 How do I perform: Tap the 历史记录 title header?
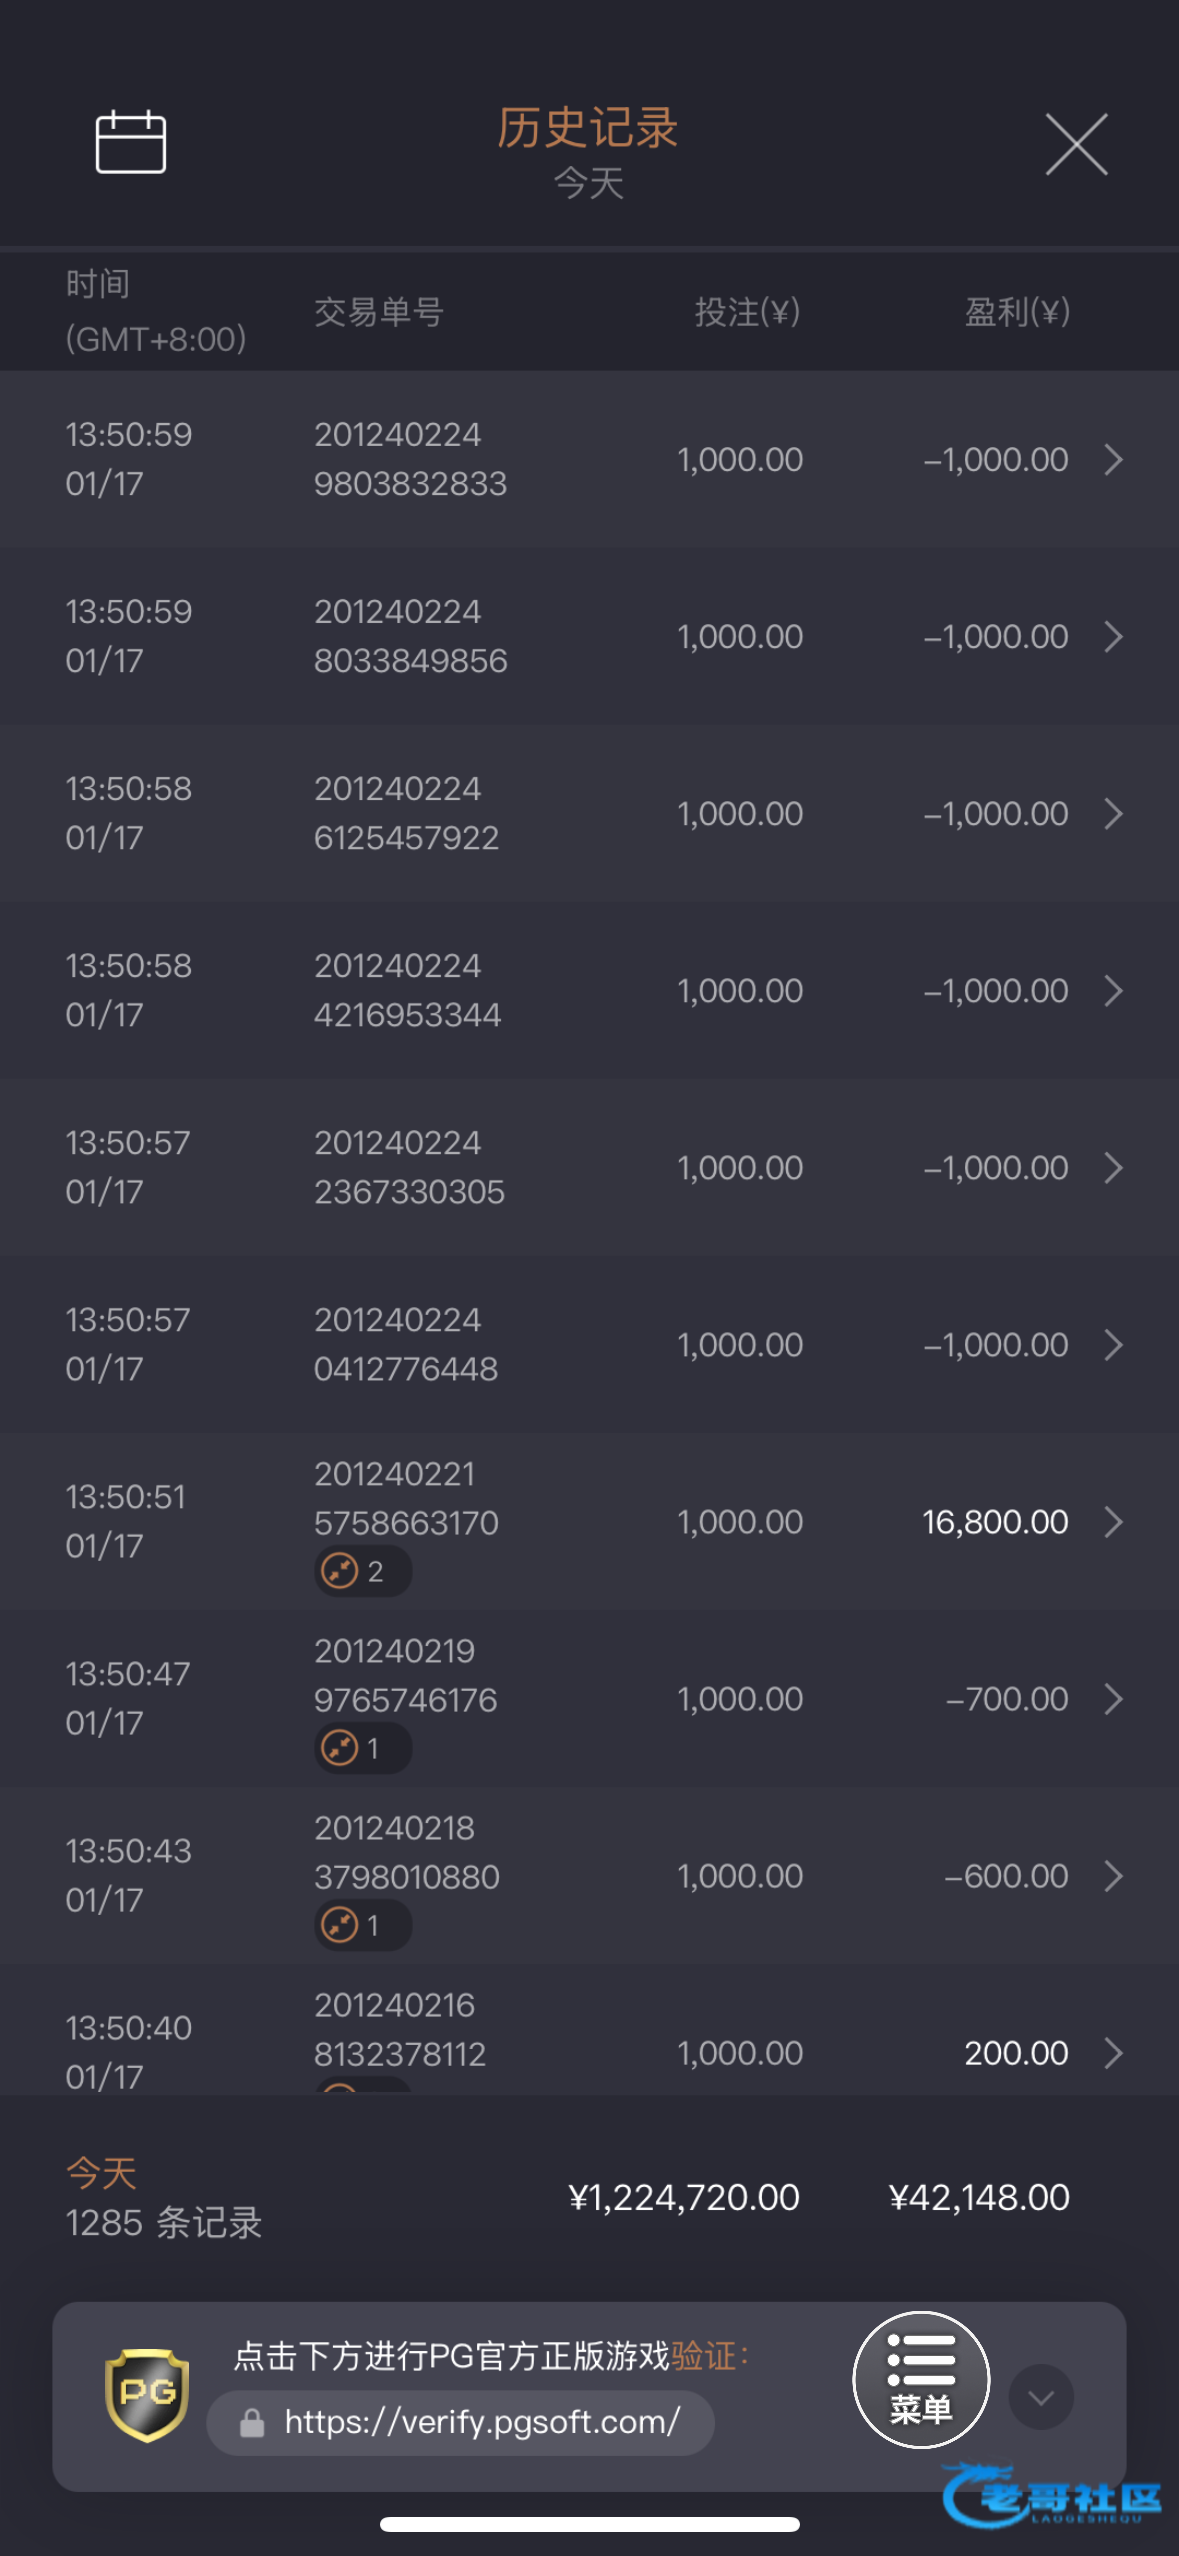point(588,128)
